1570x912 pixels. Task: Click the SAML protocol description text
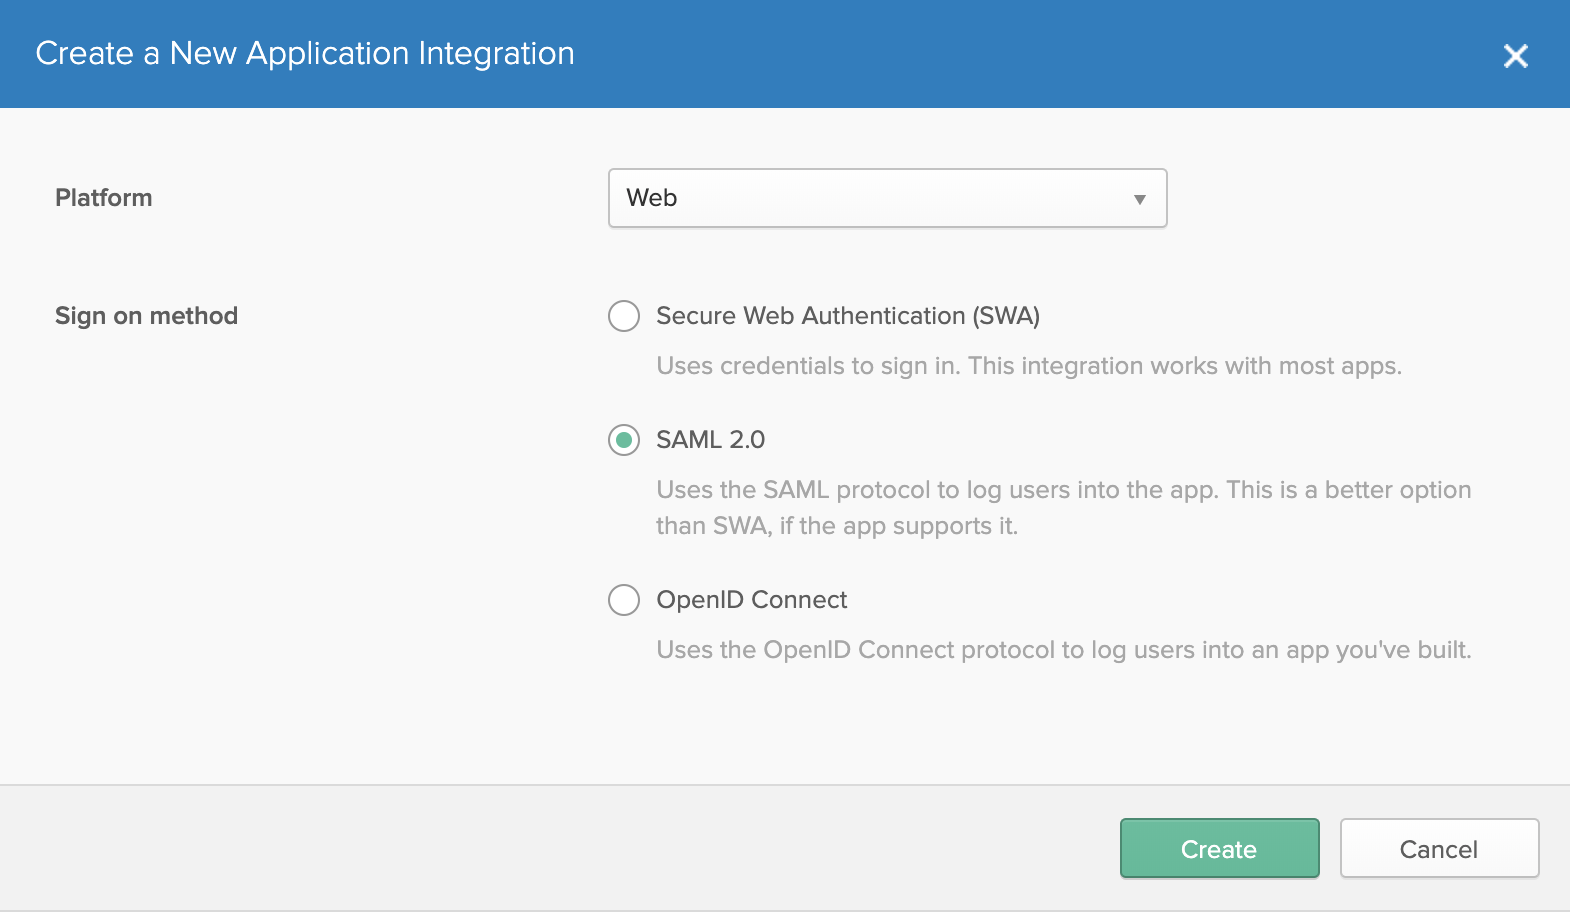point(1063,490)
